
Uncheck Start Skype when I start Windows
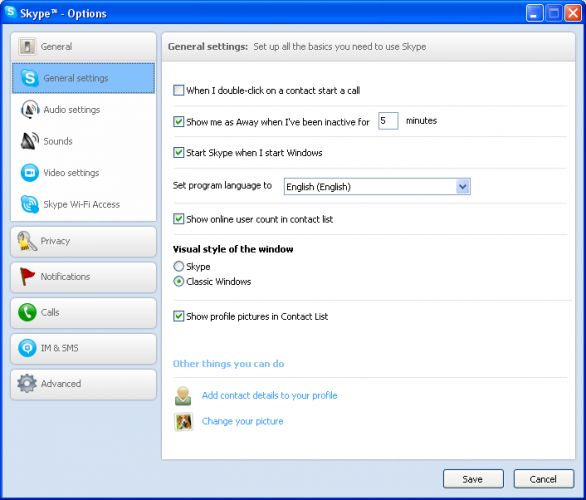coord(179,152)
